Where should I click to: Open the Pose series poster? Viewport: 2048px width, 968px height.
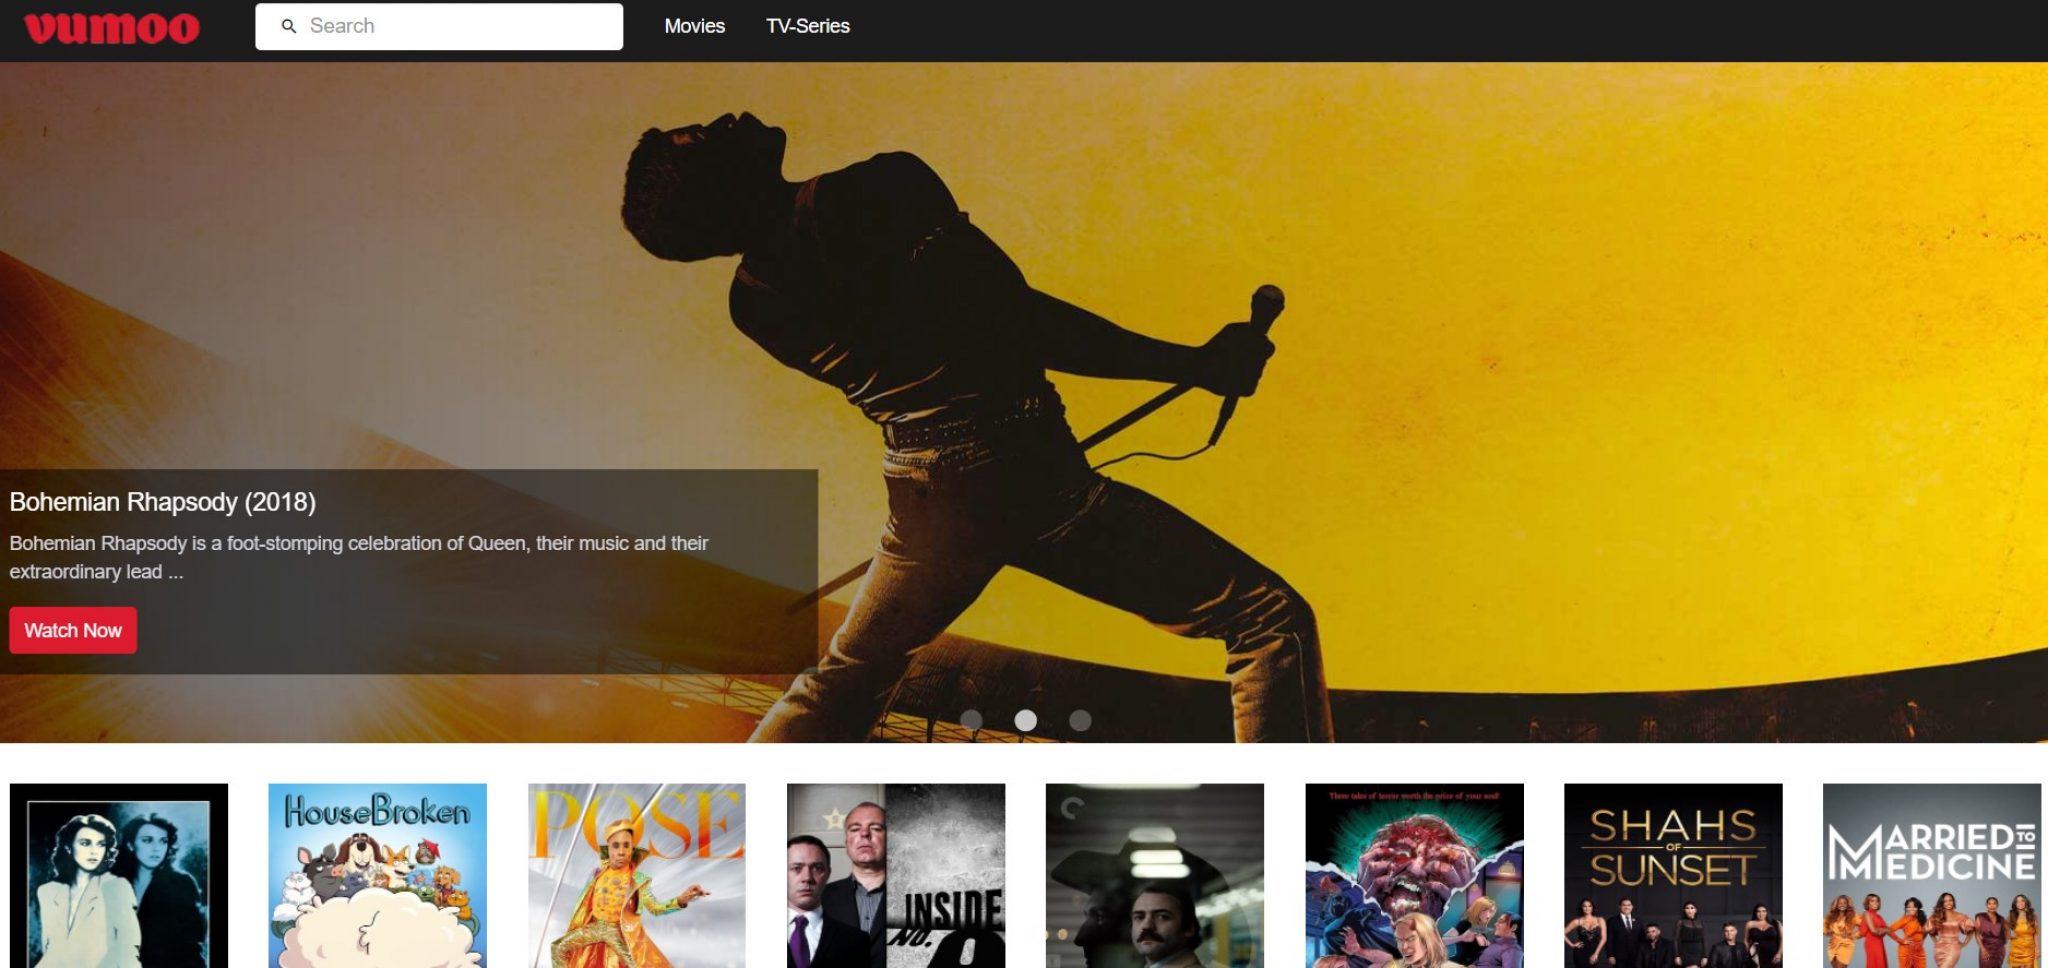tap(636, 875)
